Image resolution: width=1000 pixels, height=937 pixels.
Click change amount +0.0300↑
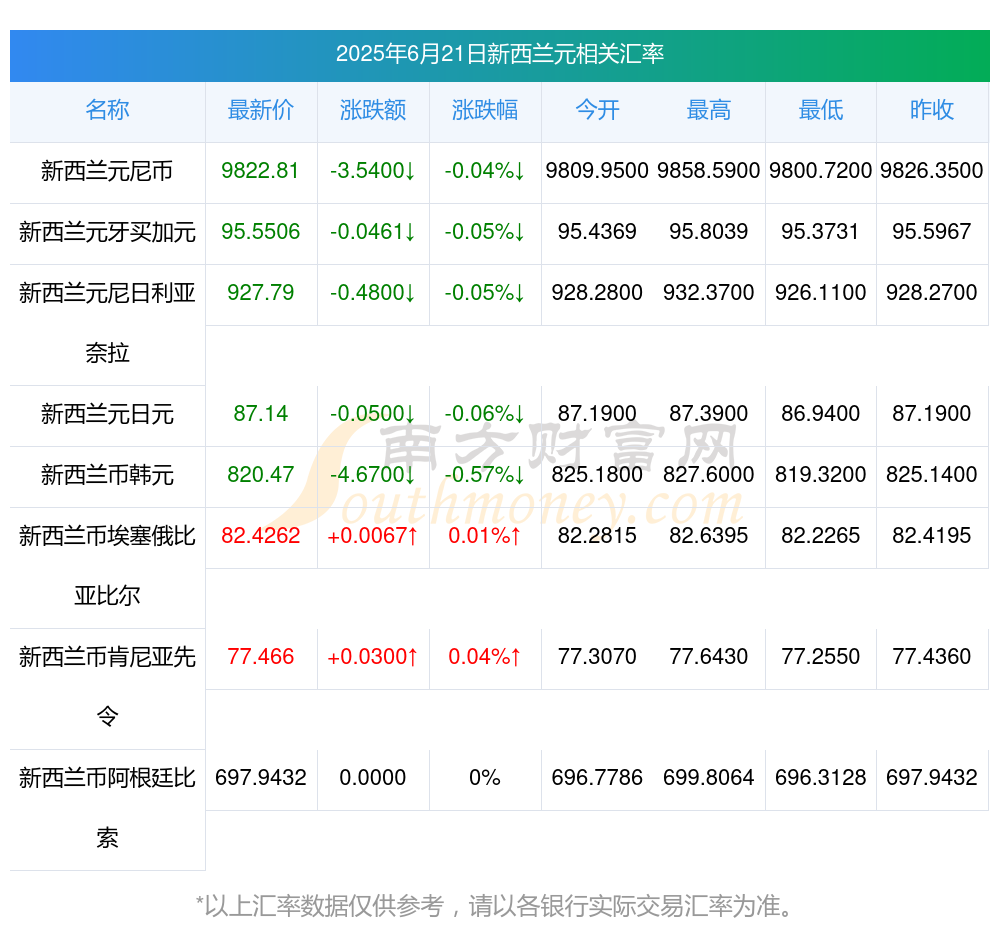pyautogui.click(x=372, y=656)
